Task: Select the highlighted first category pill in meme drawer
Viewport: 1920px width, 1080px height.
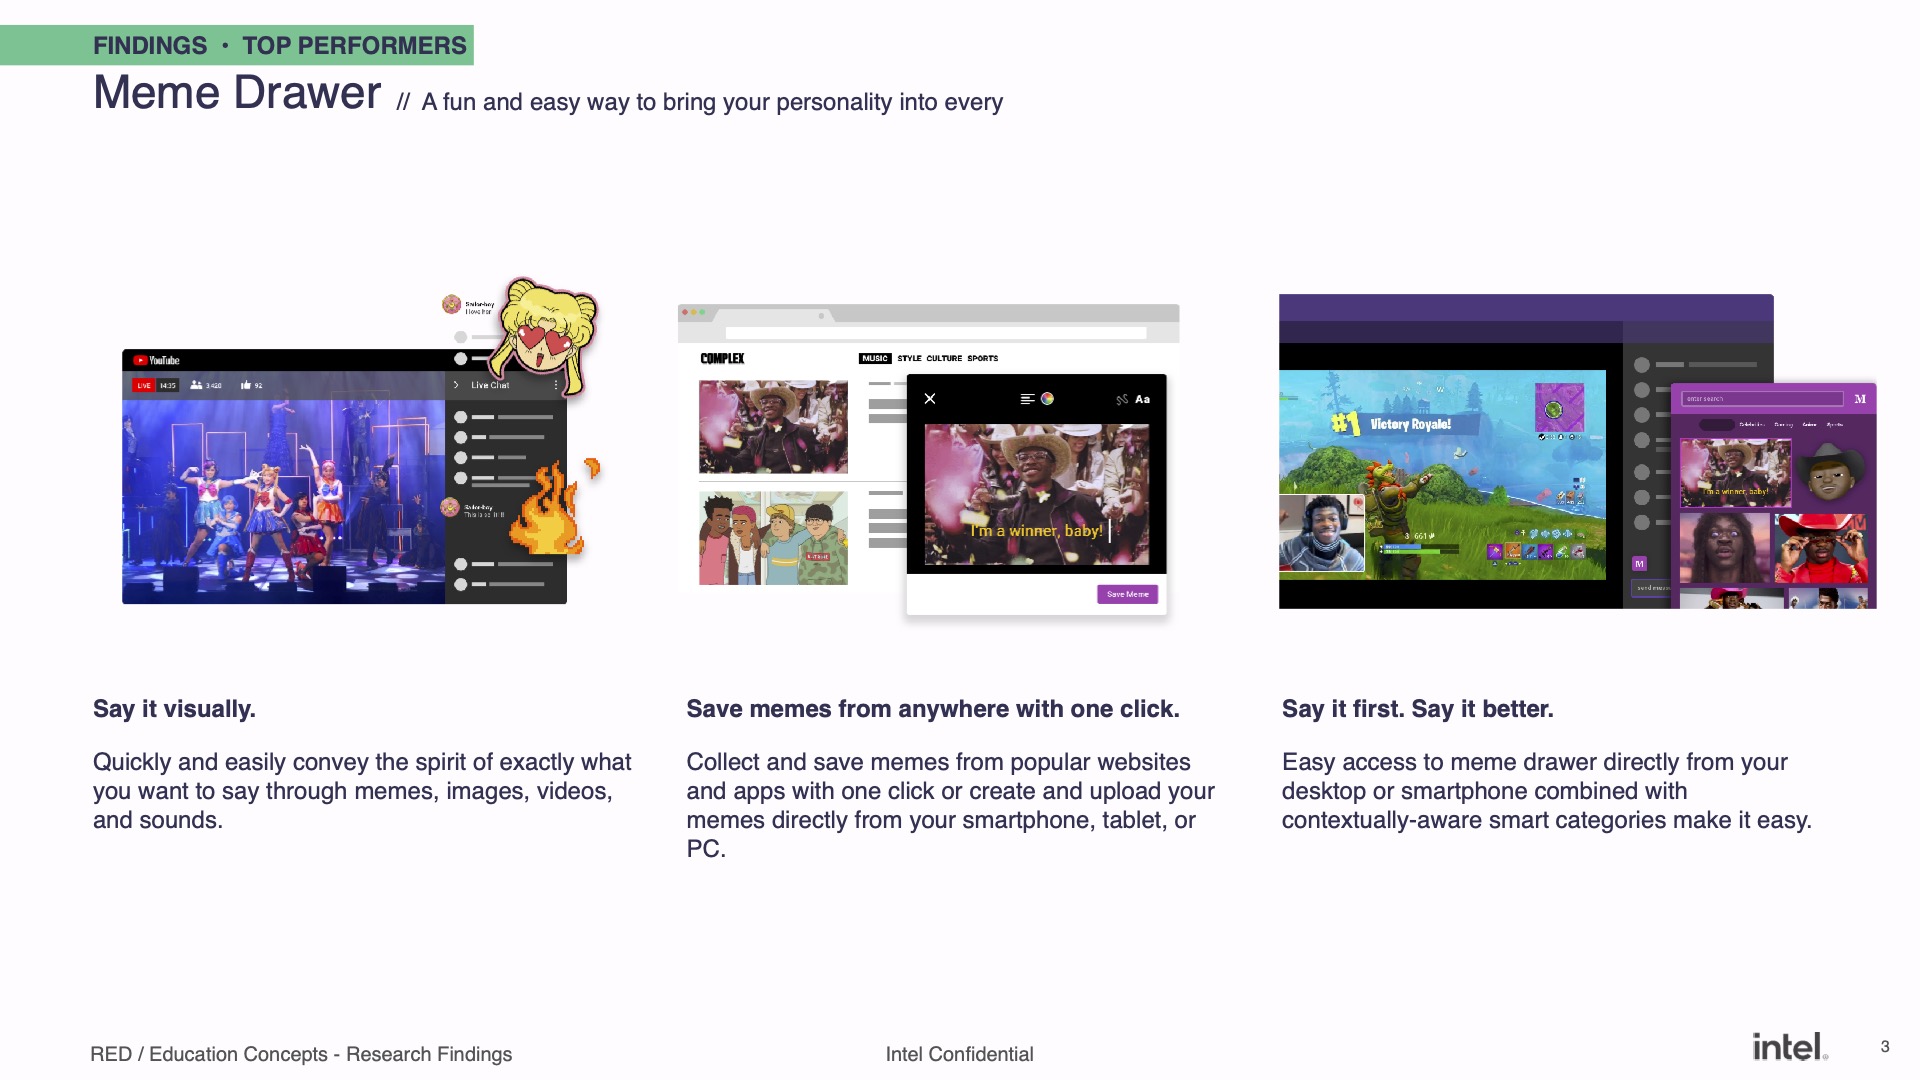Action: [1717, 425]
